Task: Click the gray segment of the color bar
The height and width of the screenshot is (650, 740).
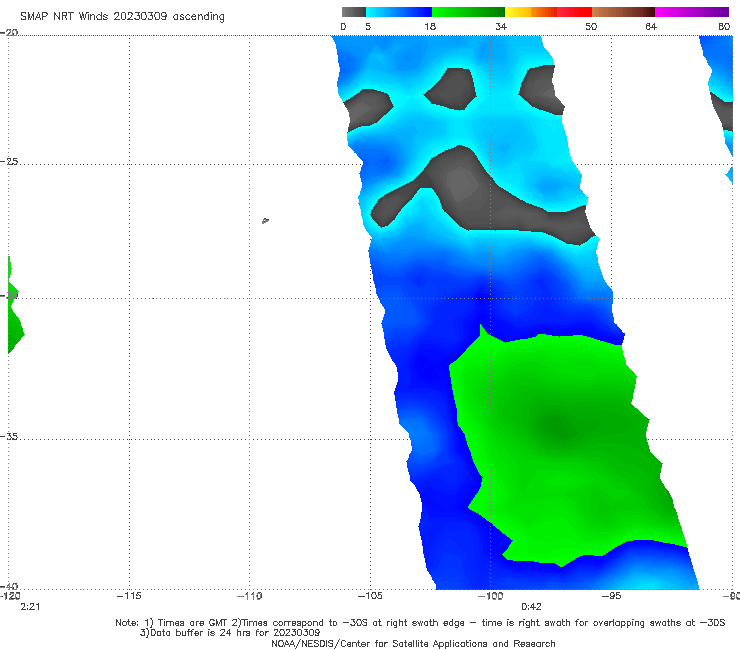Action: click(353, 12)
